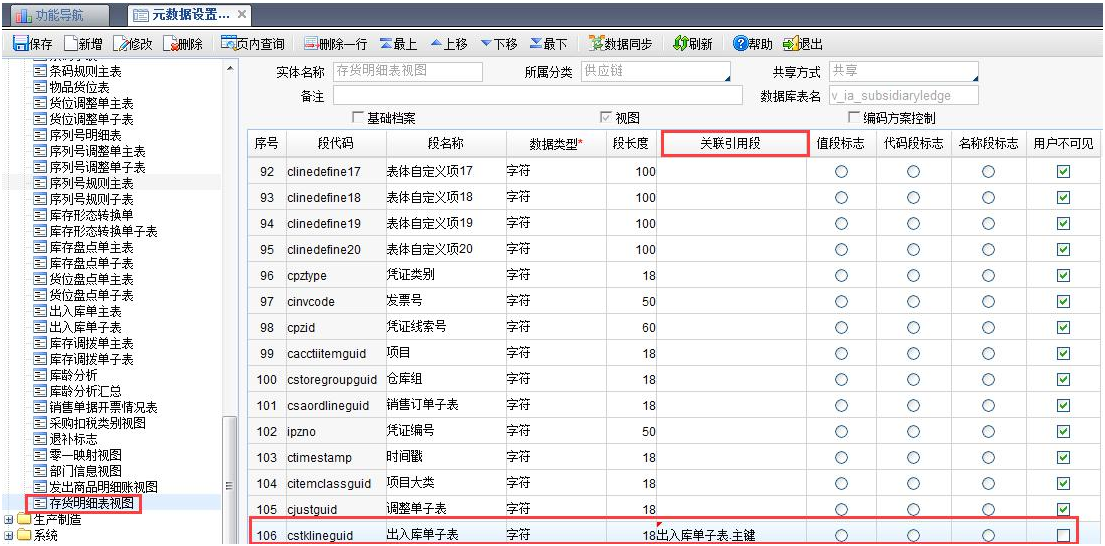The image size is (1105, 546).
Task: Click the cstklineguid code cell
Action: point(335,535)
